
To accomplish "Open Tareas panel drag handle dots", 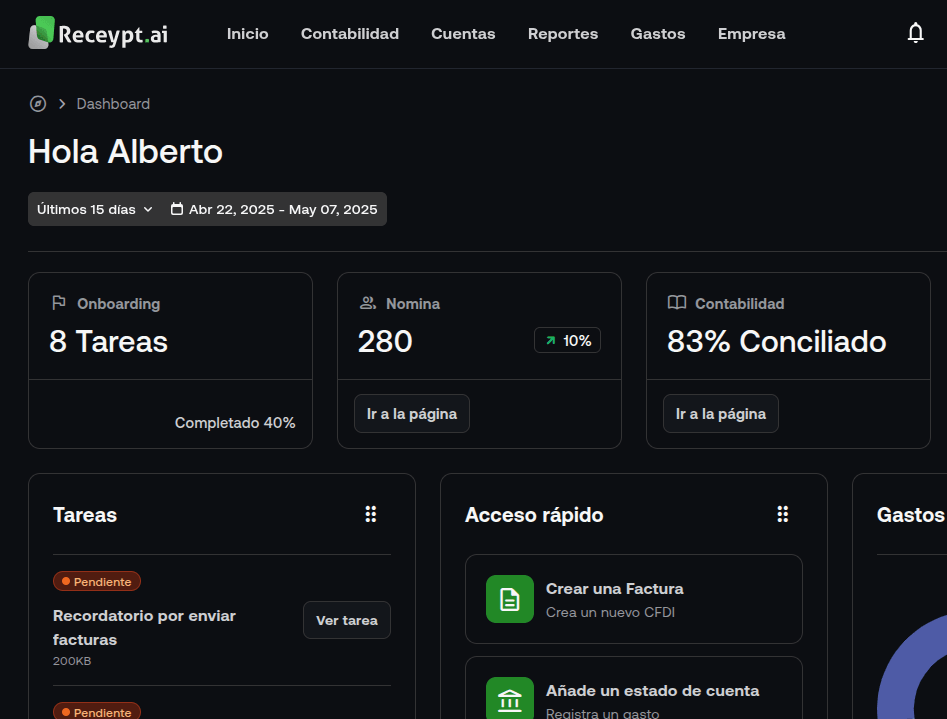I will click(x=371, y=514).
